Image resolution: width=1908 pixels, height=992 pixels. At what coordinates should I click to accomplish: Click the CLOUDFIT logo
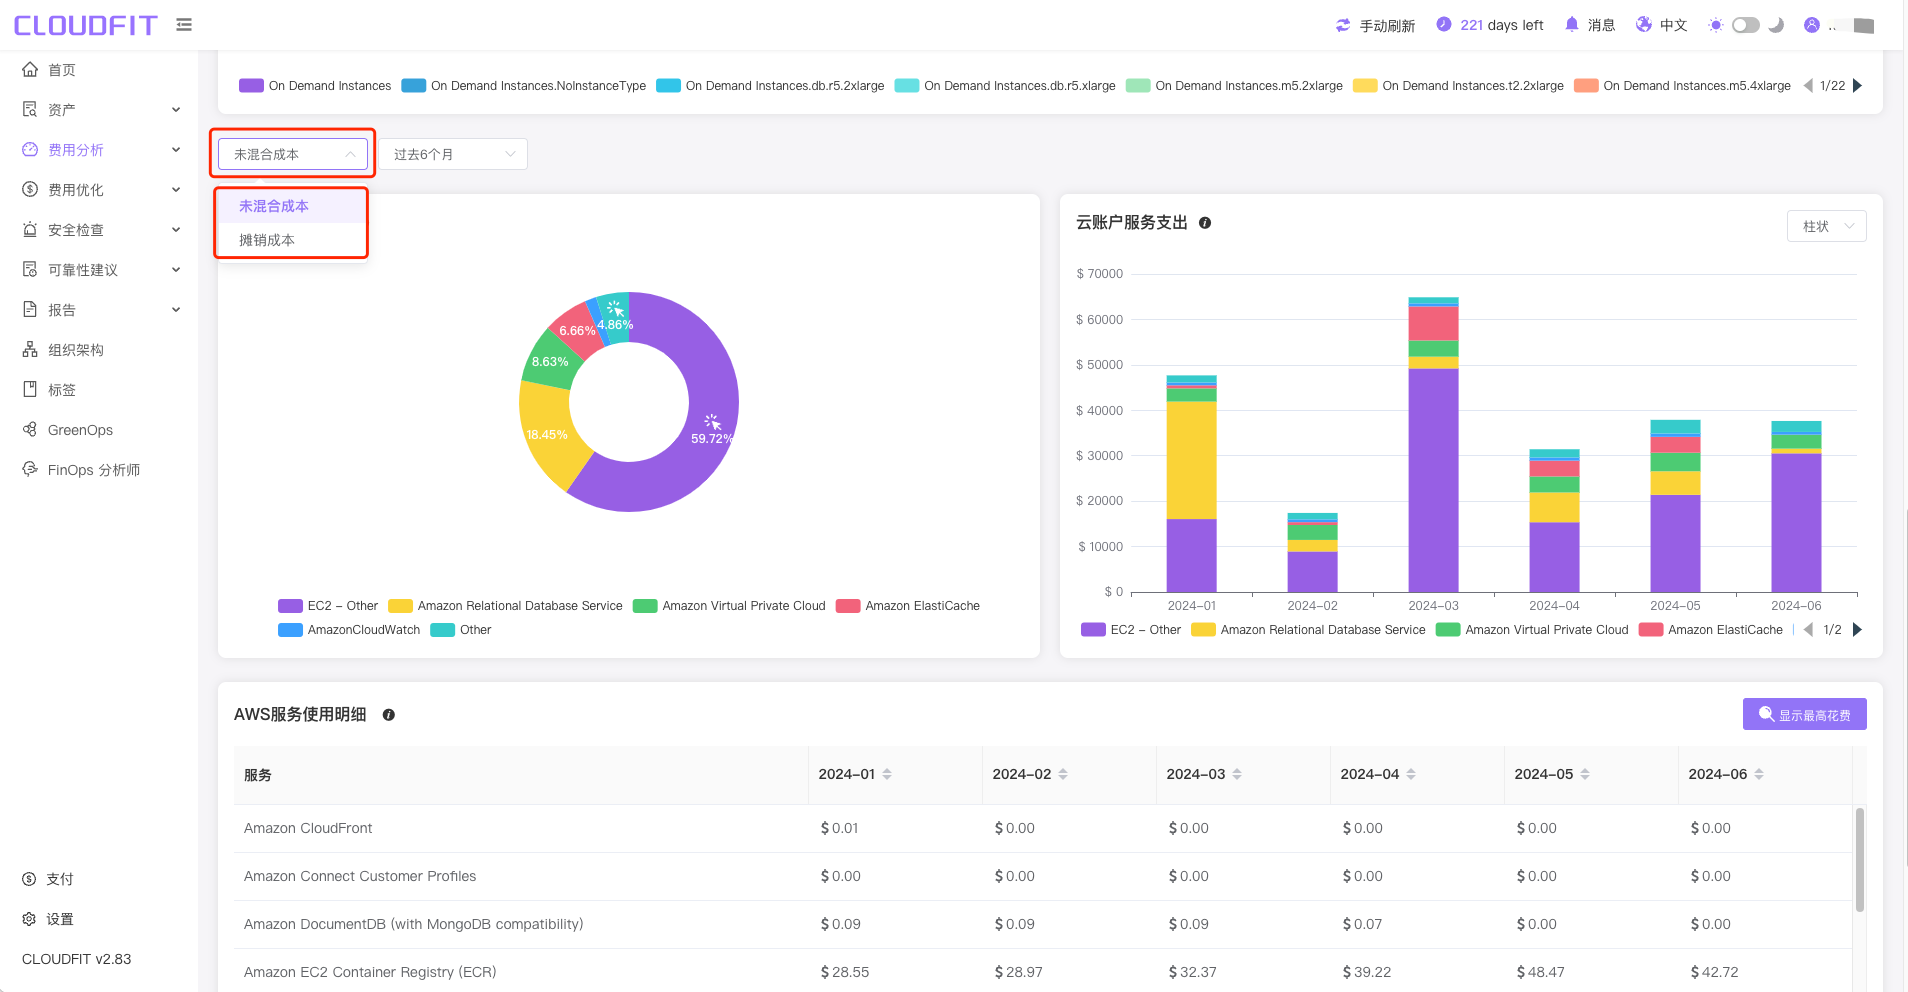pyautogui.click(x=86, y=25)
